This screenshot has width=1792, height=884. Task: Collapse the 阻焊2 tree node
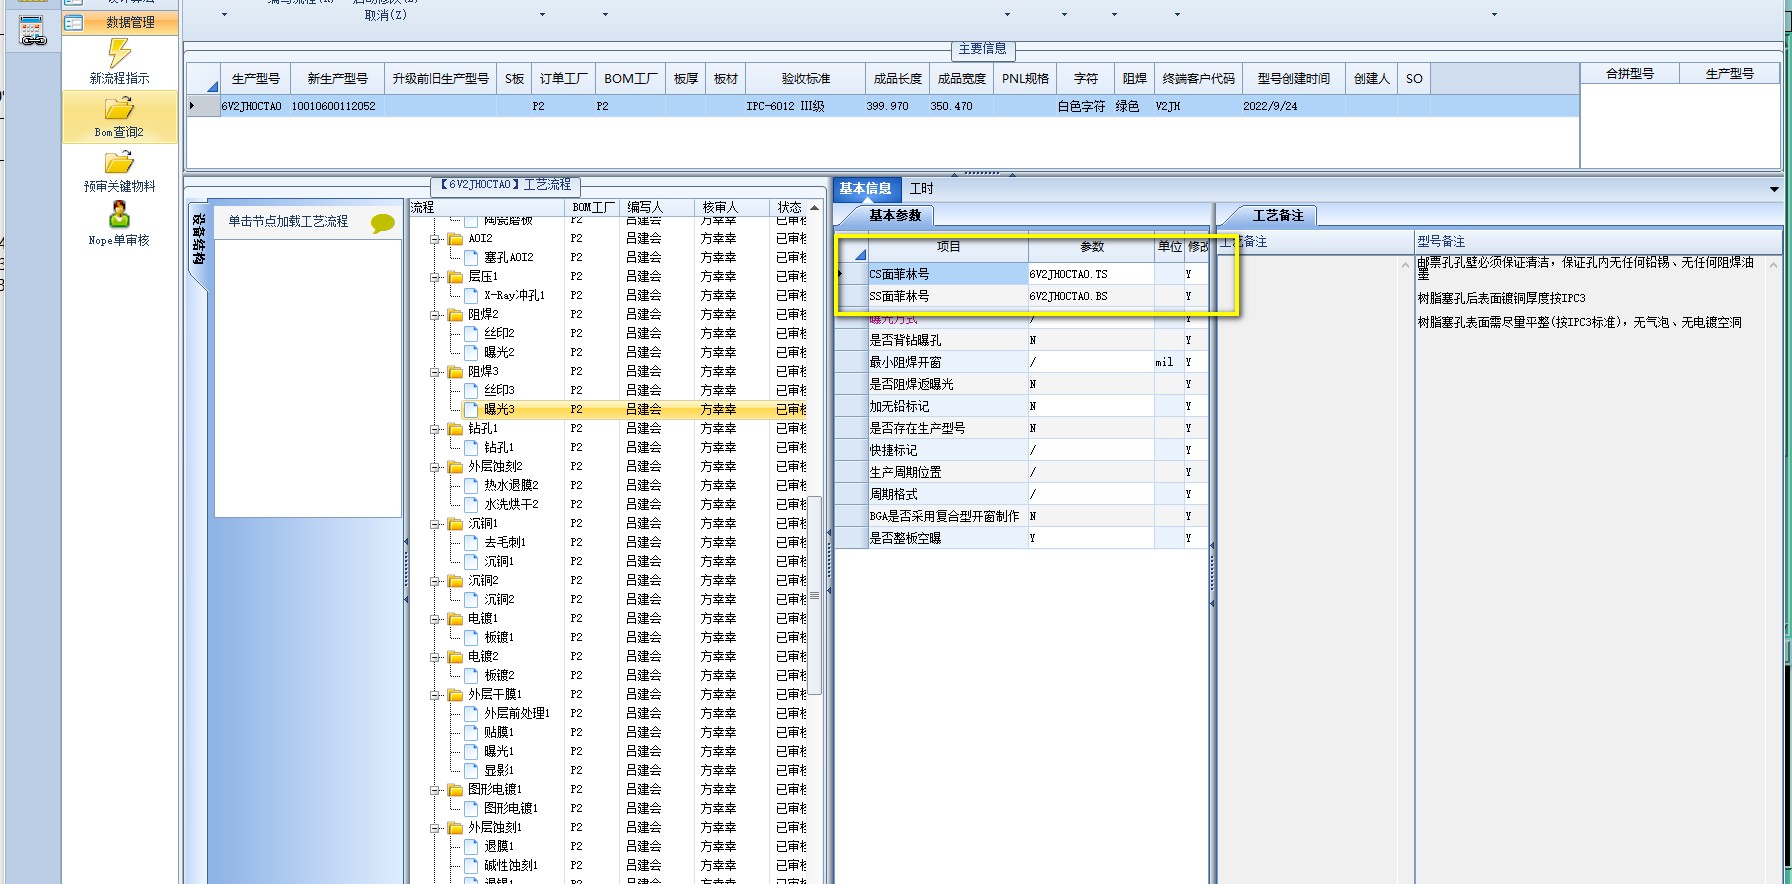[437, 315]
